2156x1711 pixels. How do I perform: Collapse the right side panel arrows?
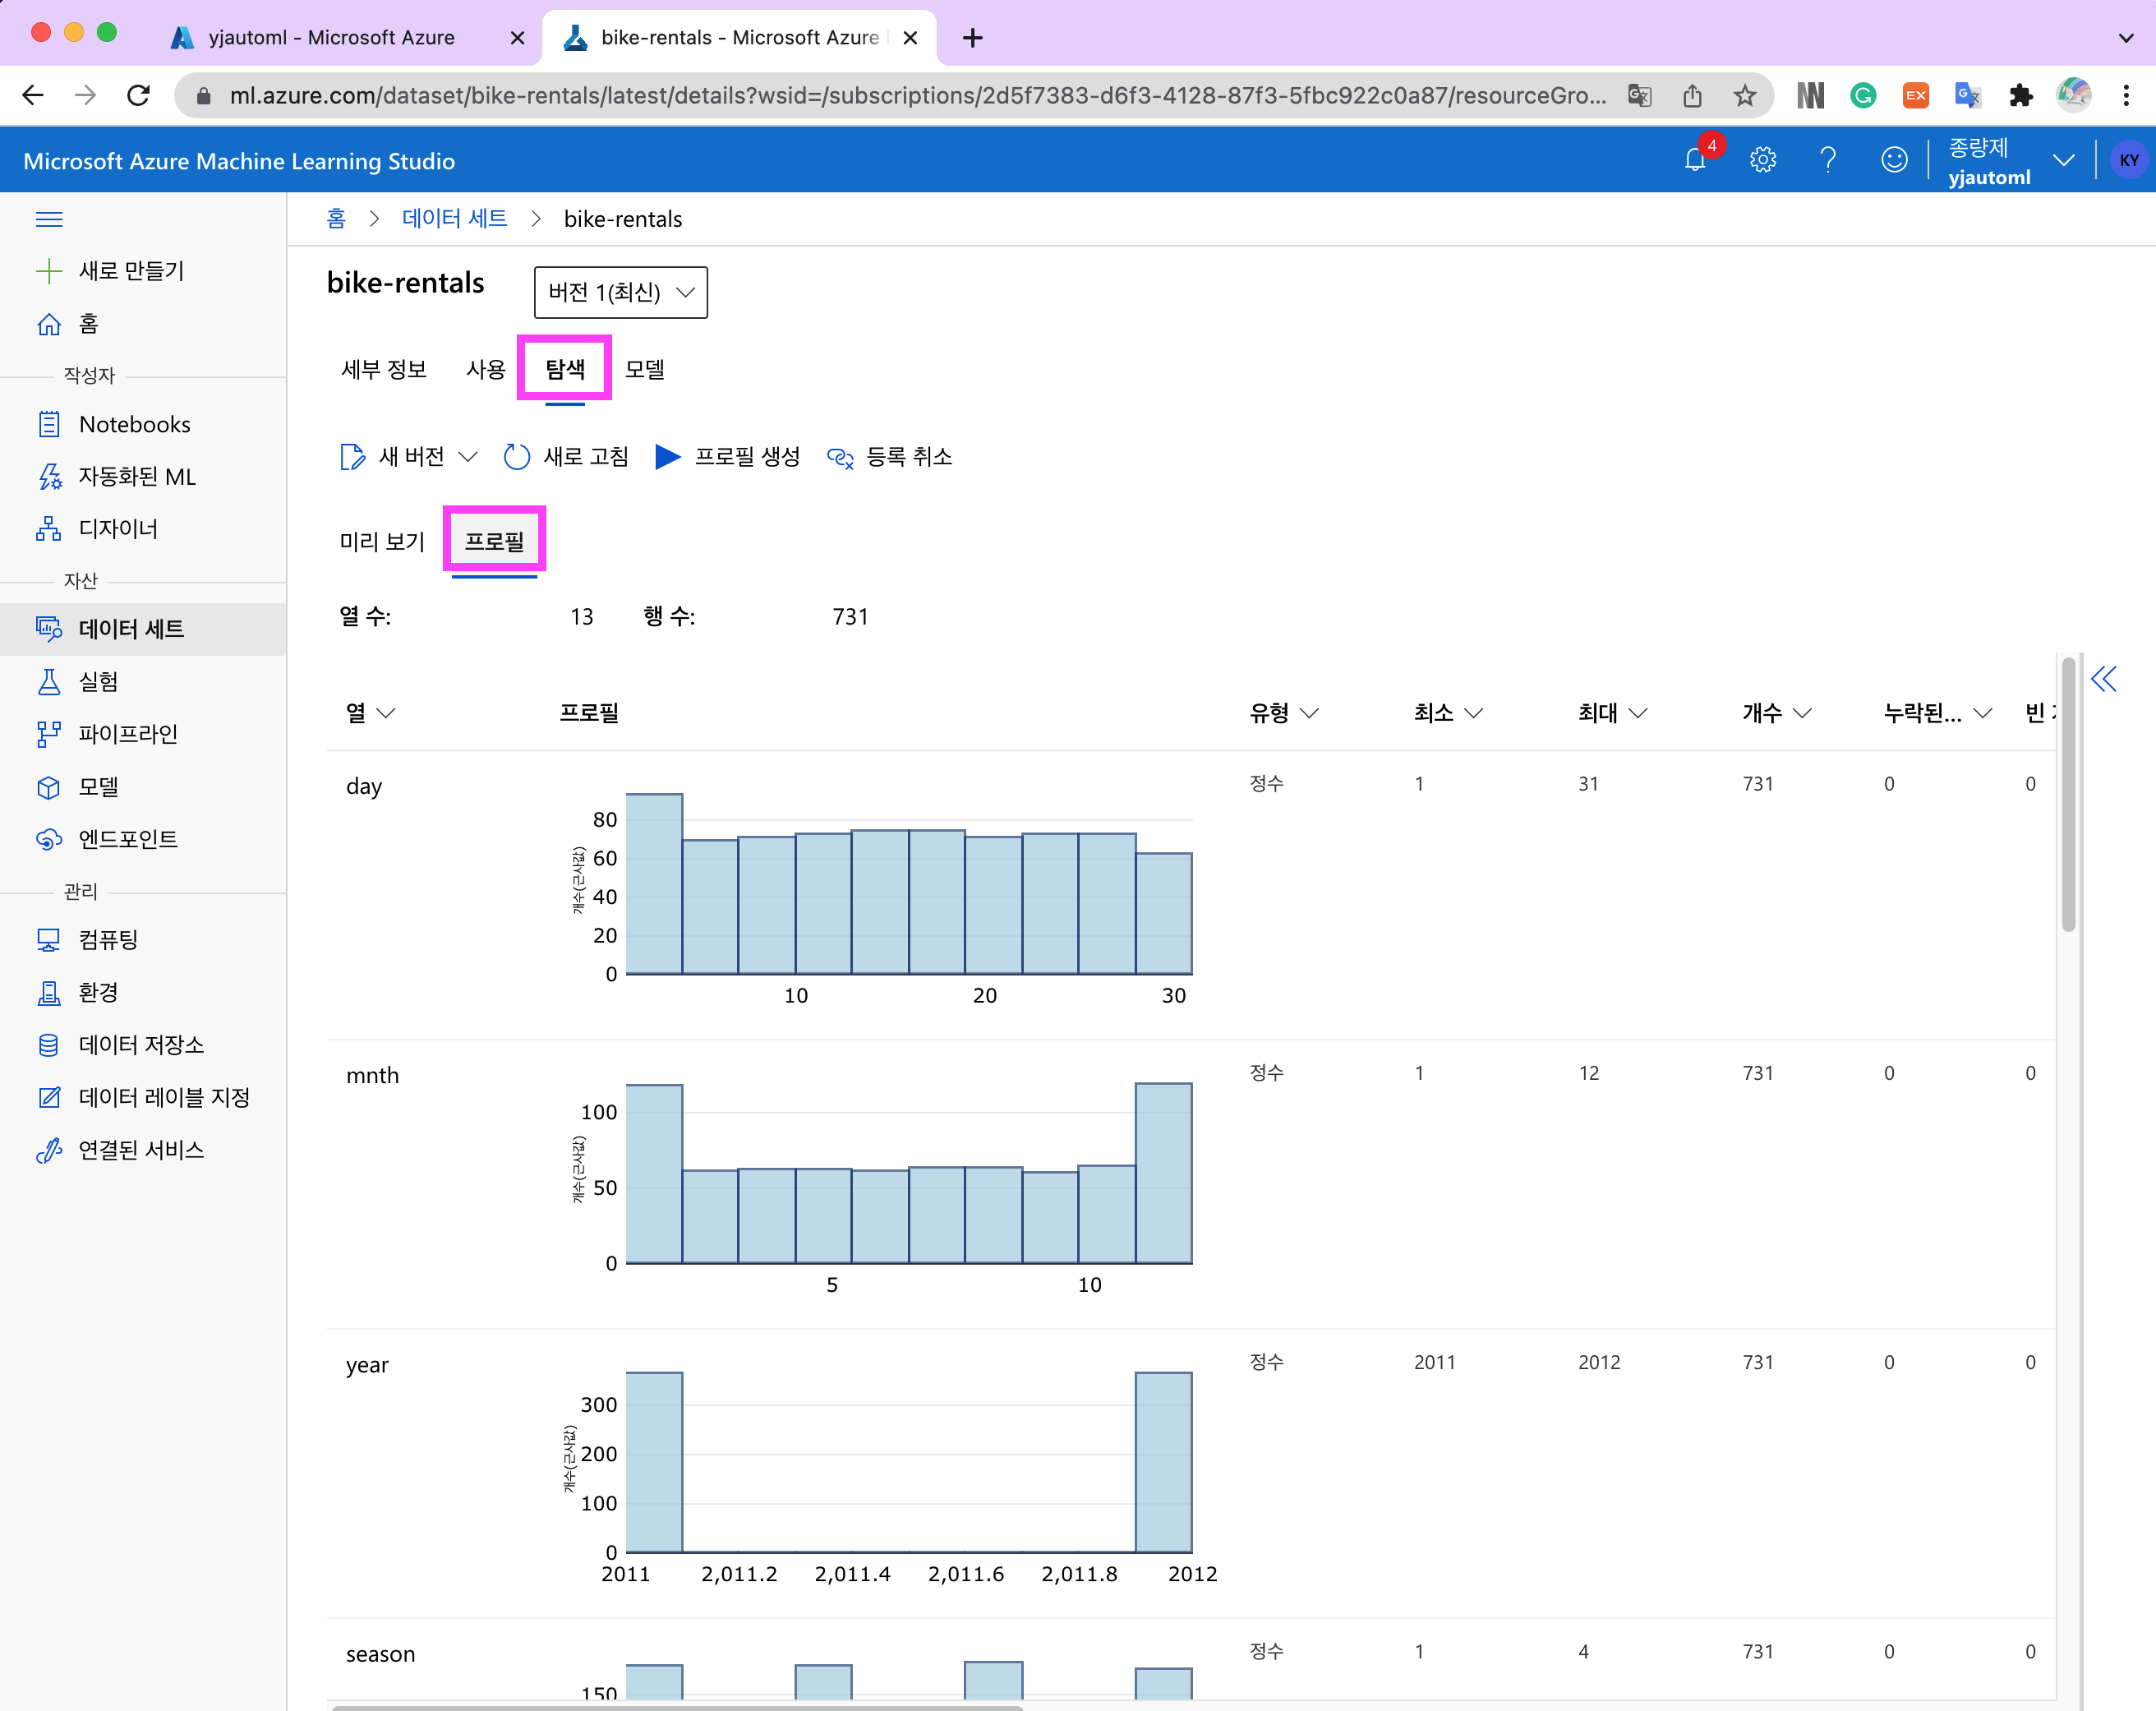[2104, 680]
